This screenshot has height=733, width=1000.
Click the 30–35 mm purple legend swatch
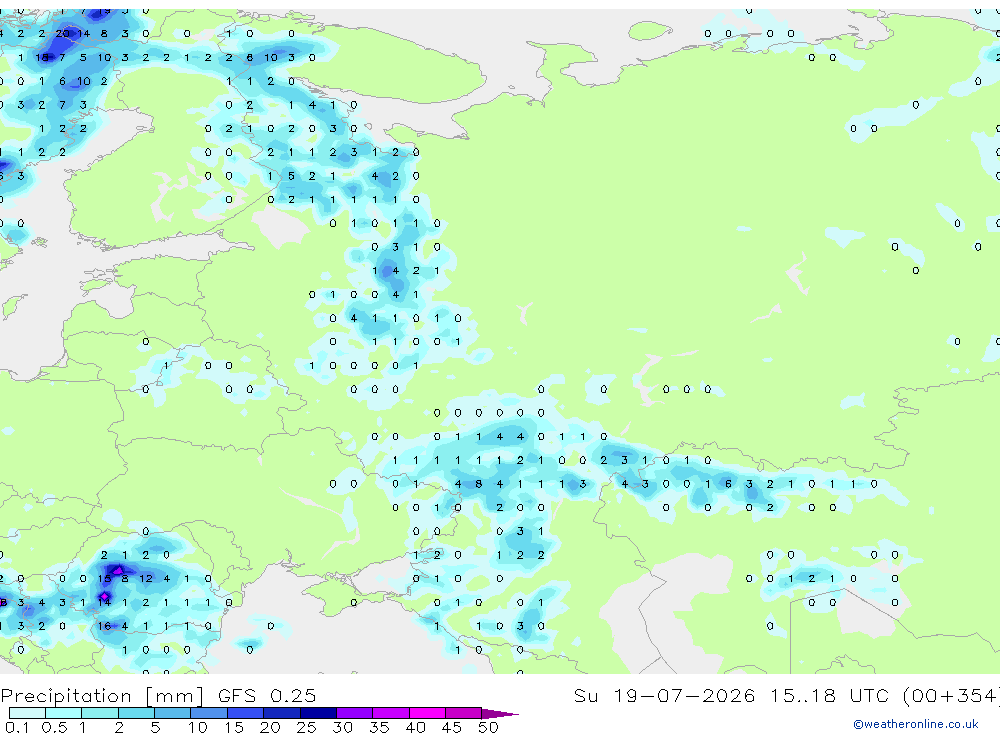click(x=354, y=713)
